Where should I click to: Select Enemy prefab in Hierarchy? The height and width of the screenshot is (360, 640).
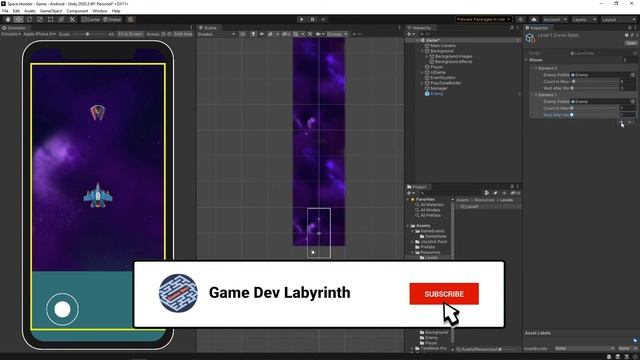(436, 93)
